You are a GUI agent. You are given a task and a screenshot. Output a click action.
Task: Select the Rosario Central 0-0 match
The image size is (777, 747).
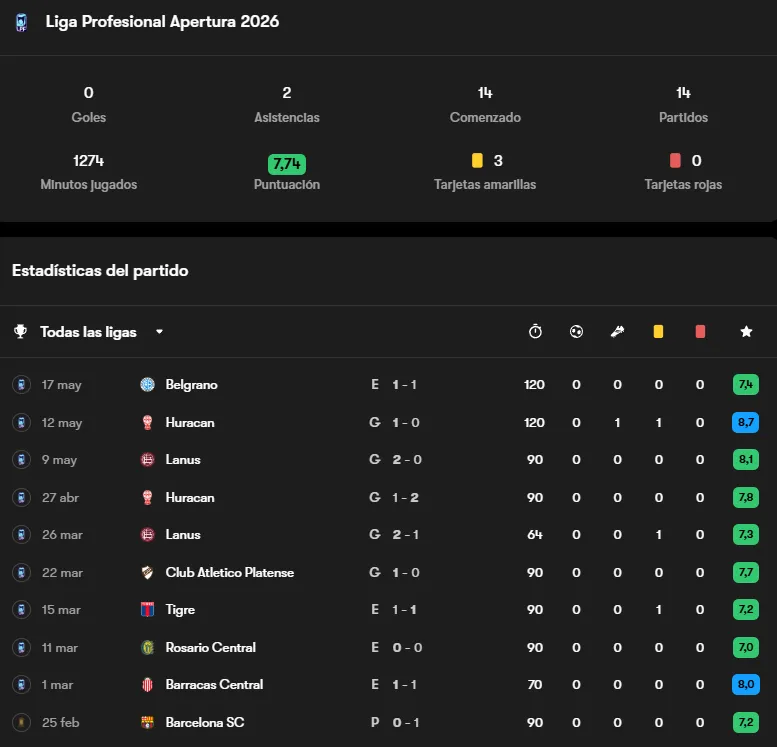(x=388, y=647)
